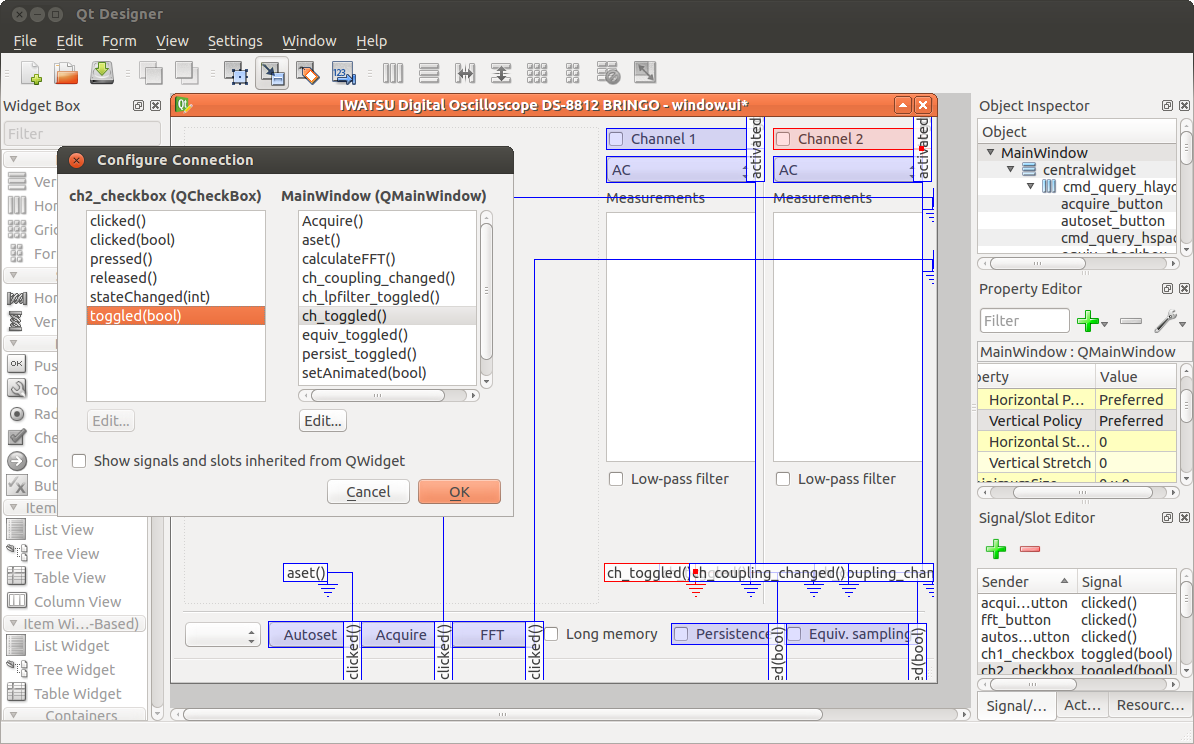The image size is (1194, 744).
Task: Select the ch_toggled() slot in list
Action: [344, 316]
